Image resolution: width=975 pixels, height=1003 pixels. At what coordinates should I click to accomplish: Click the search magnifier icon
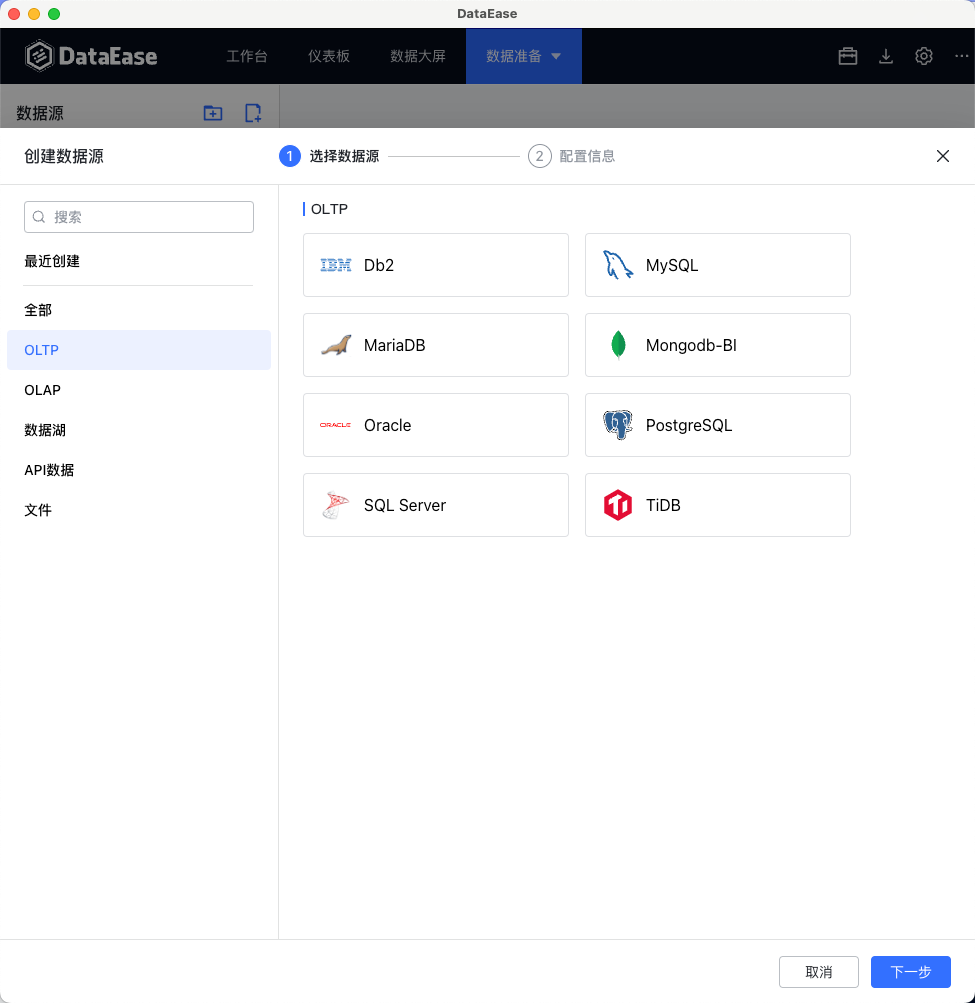(39, 217)
